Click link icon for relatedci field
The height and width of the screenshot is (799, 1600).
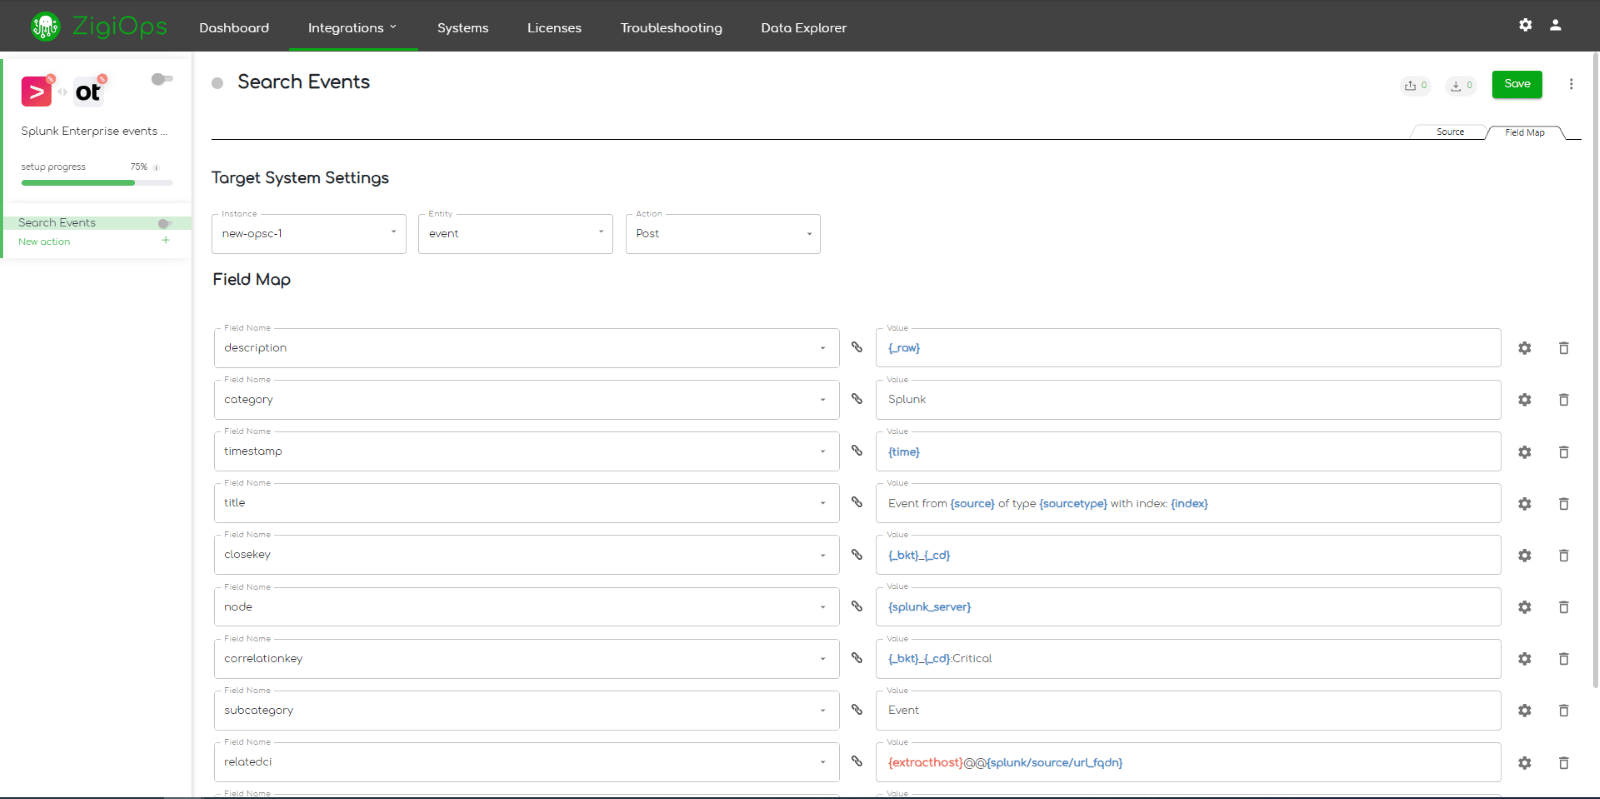(857, 761)
